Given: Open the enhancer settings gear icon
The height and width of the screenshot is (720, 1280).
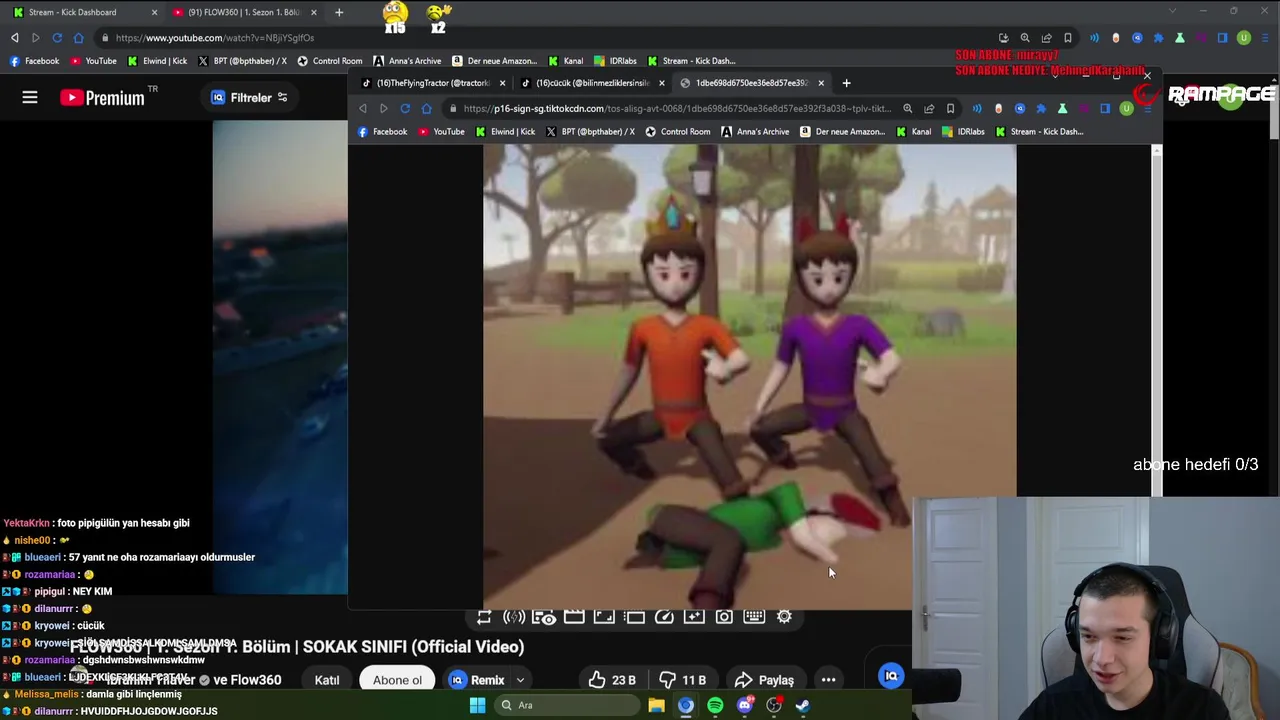Looking at the screenshot, I should point(784,617).
